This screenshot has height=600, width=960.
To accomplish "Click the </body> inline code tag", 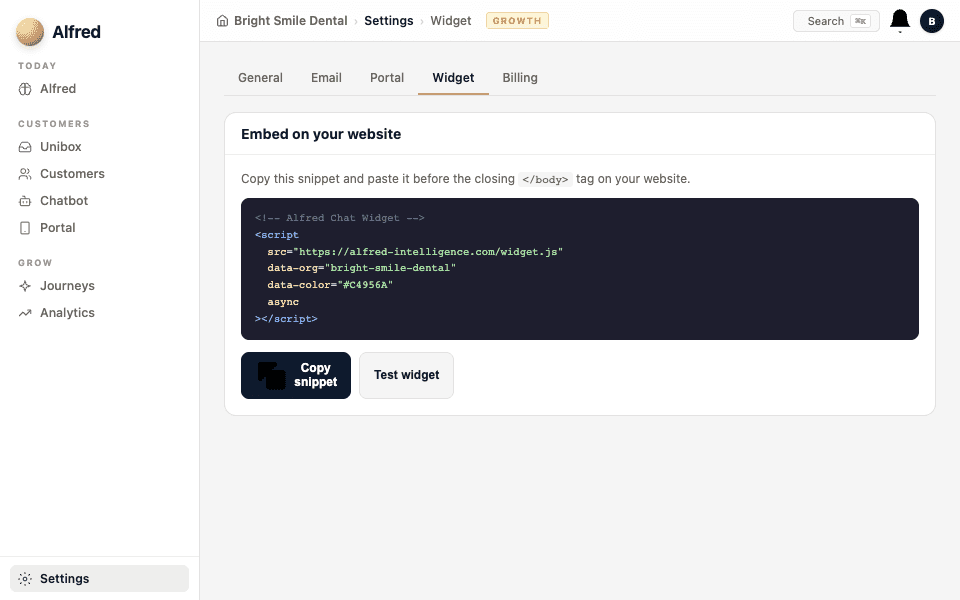I will tap(545, 179).
